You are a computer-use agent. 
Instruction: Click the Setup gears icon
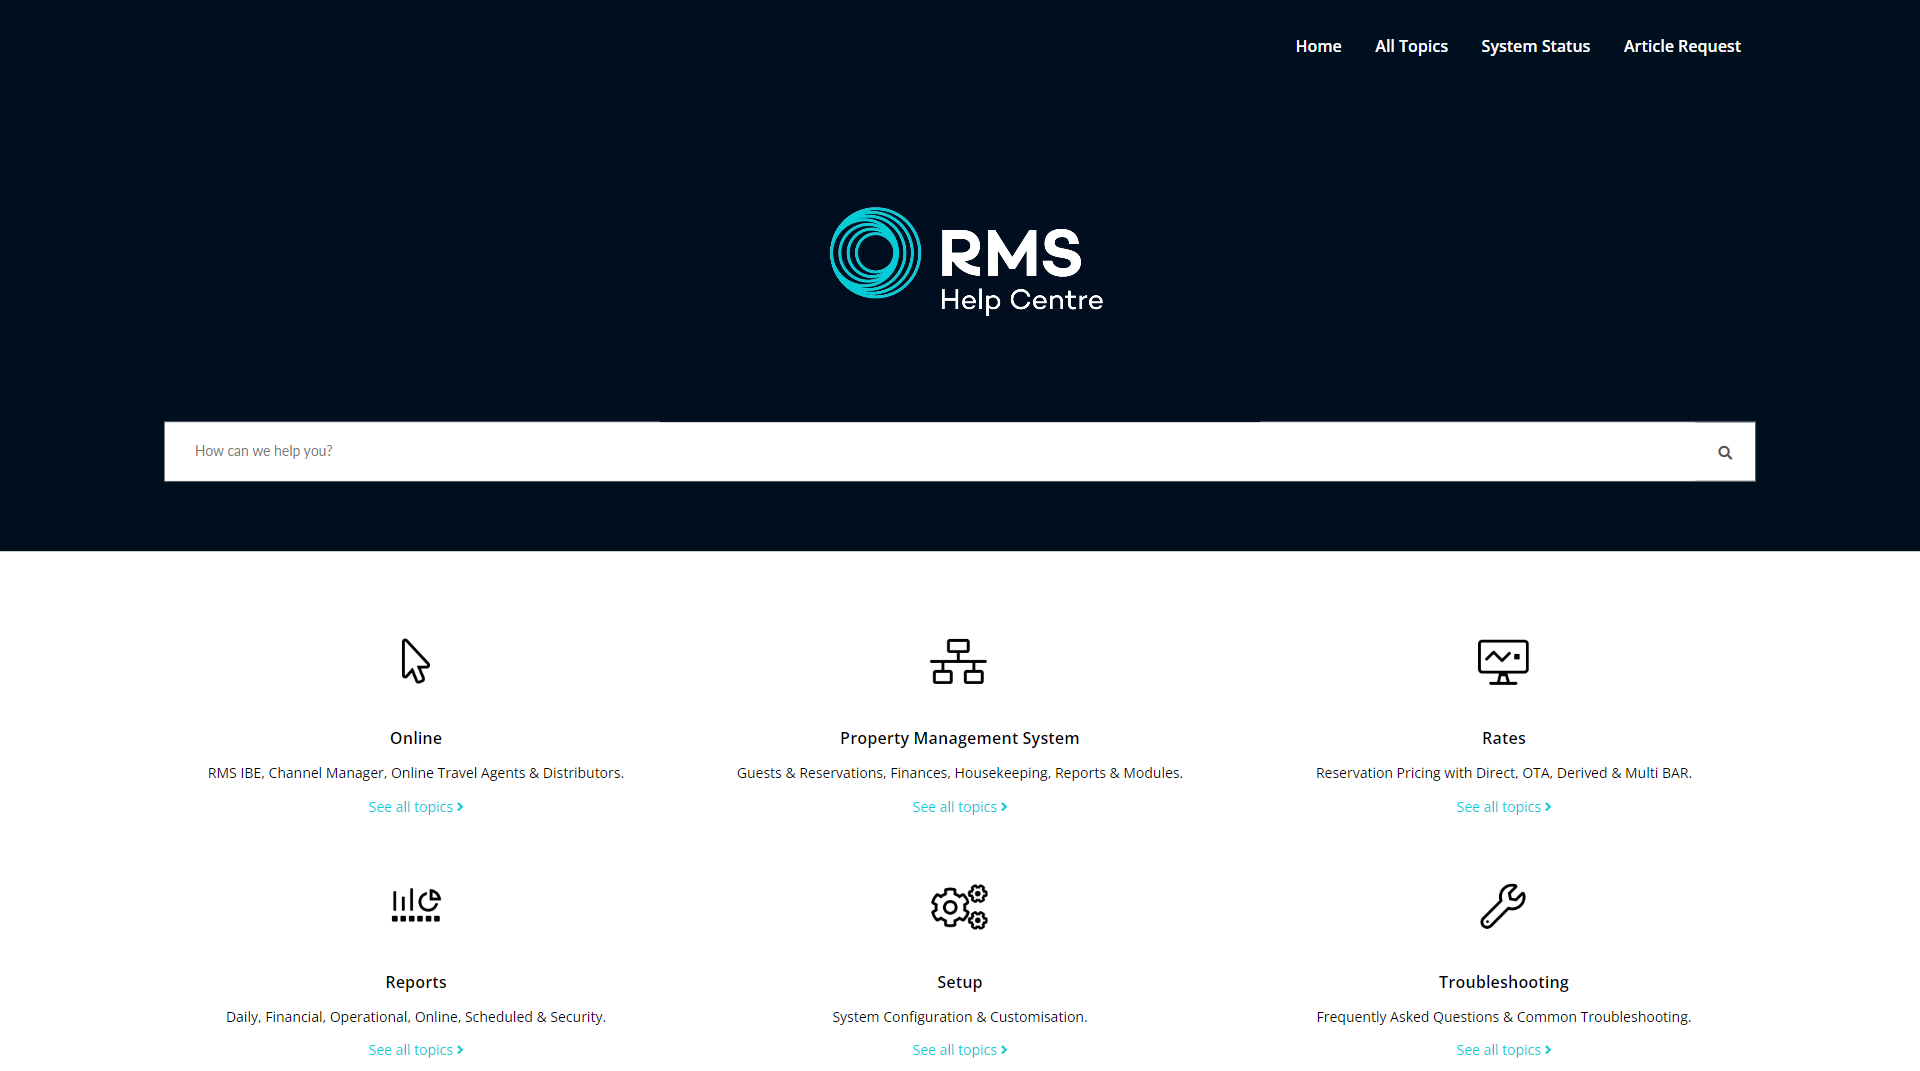[x=959, y=906]
